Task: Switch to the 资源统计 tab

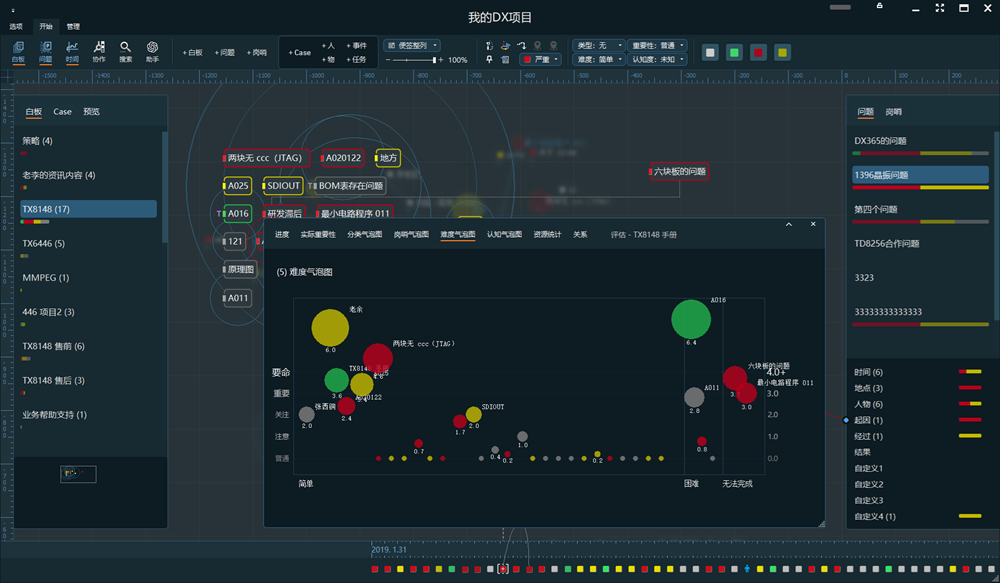Action: 548,234
